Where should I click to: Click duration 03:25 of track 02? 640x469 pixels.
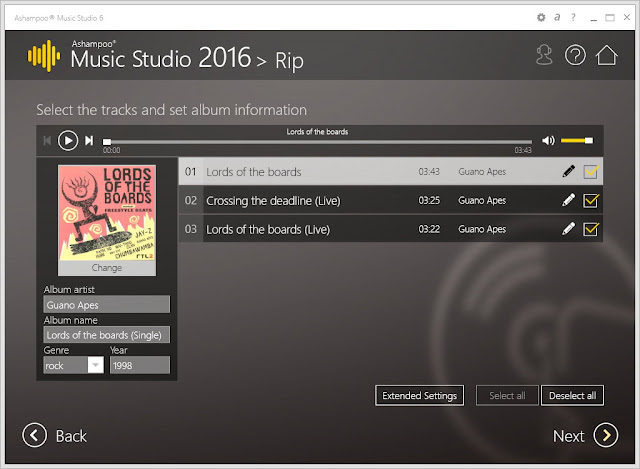pyautogui.click(x=429, y=200)
